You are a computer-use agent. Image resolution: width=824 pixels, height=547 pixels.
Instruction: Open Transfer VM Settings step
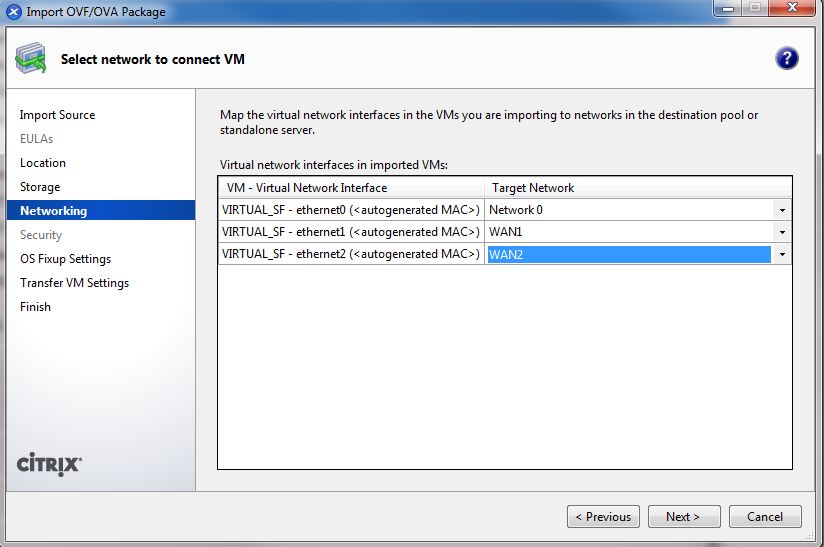pos(74,283)
